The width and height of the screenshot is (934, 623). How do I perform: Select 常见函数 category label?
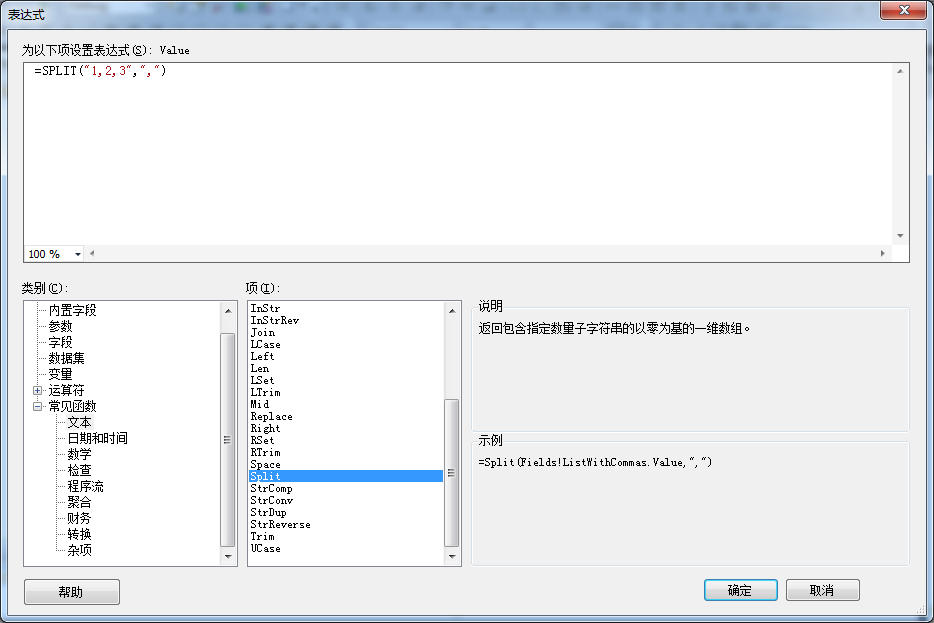click(x=72, y=407)
